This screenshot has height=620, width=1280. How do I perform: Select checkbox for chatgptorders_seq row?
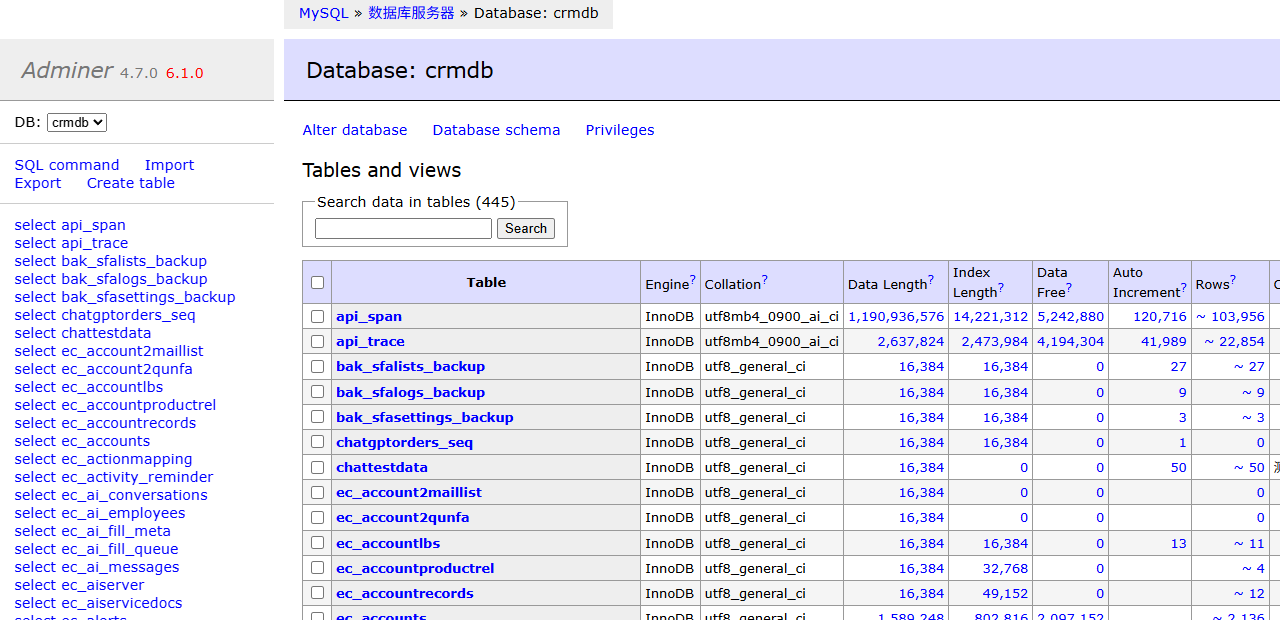tap(317, 442)
